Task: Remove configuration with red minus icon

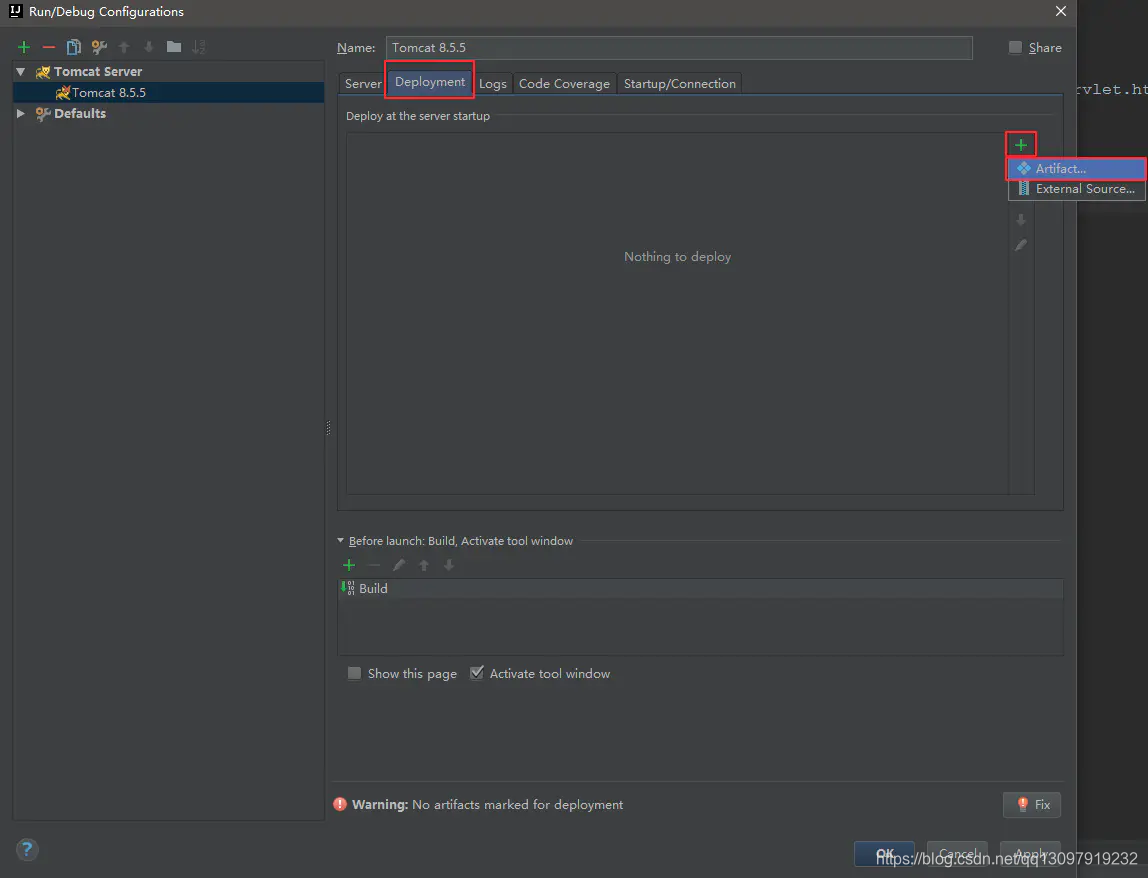Action: (x=48, y=48)
